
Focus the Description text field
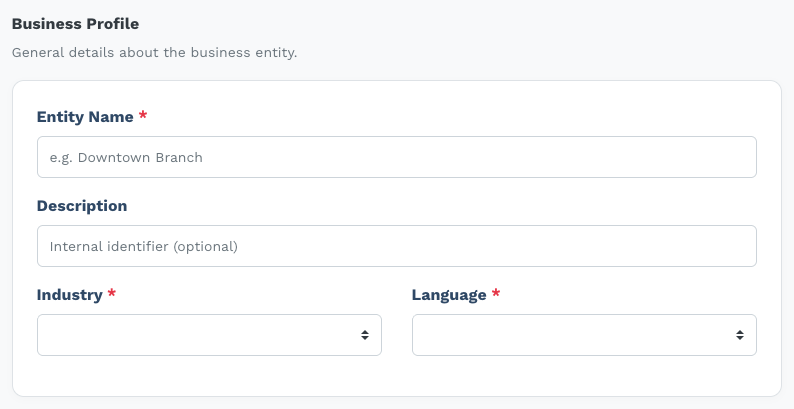396,246
